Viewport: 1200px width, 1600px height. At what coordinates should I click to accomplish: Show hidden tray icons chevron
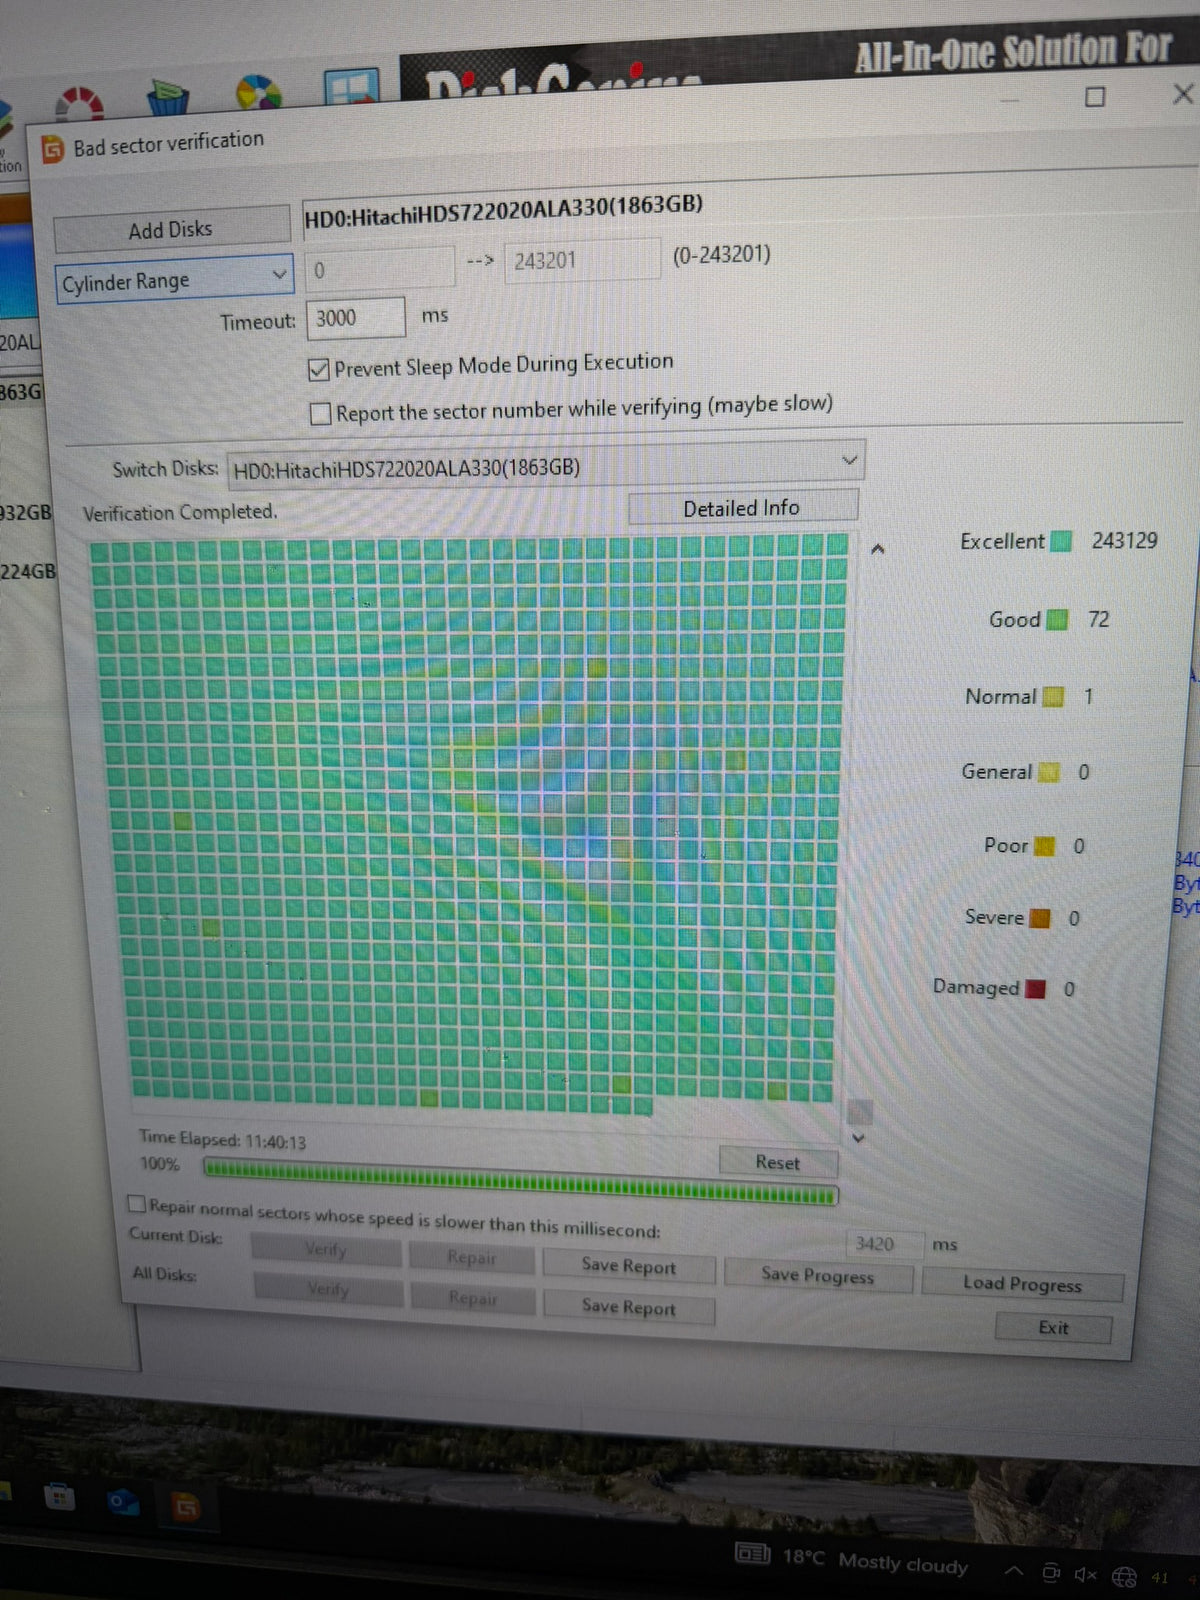(1013, 1571)
